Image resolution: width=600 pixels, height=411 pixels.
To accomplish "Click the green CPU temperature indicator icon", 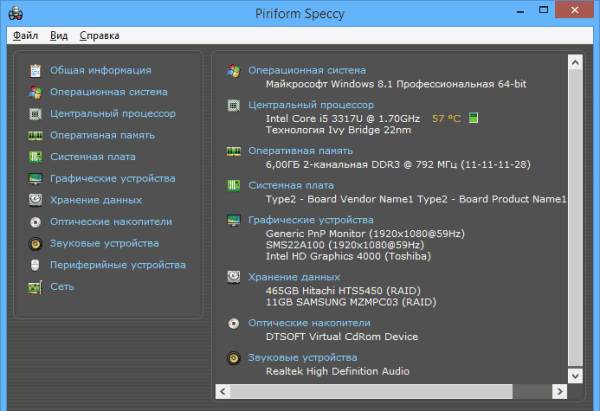I will [x=473, y=118].
